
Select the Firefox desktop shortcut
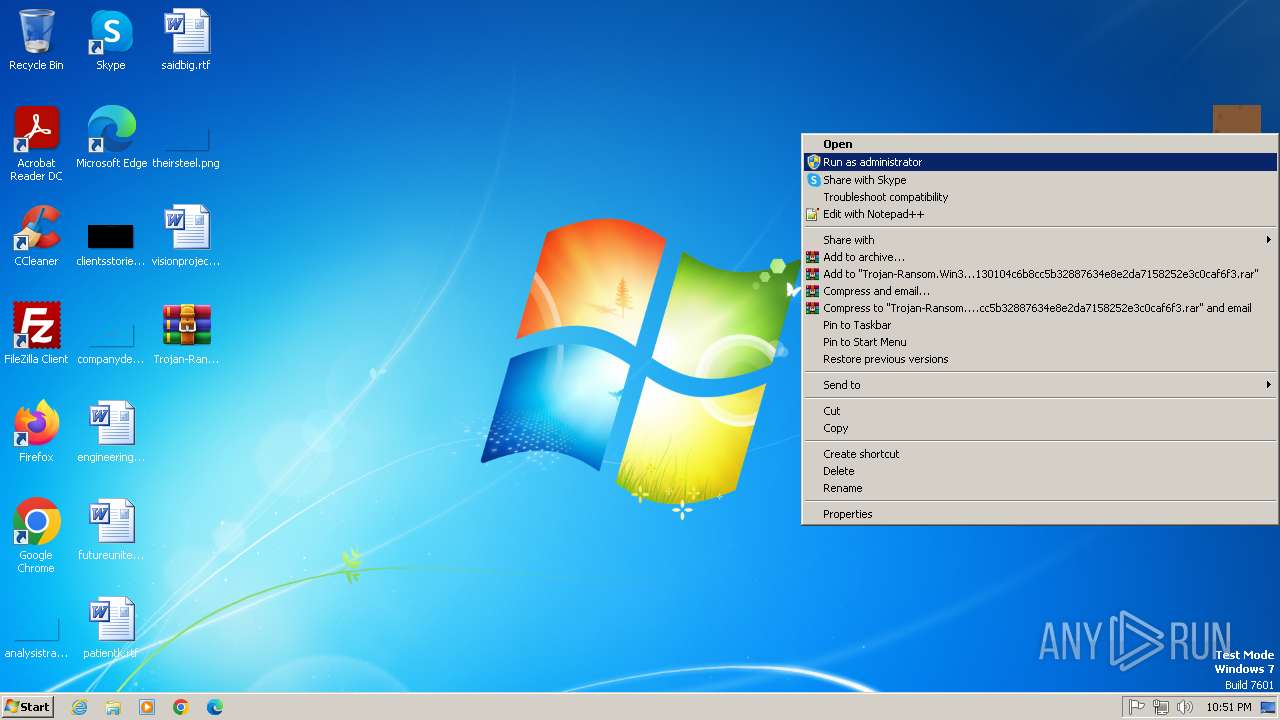click(x=36, y=432)
